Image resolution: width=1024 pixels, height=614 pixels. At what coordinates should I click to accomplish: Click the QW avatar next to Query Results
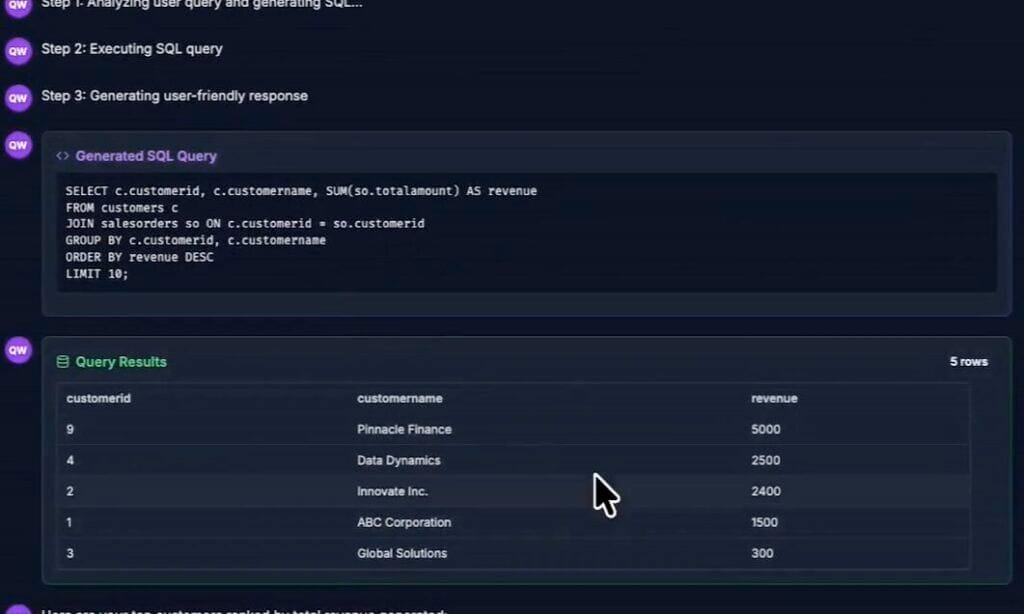[x=18, y=350]
